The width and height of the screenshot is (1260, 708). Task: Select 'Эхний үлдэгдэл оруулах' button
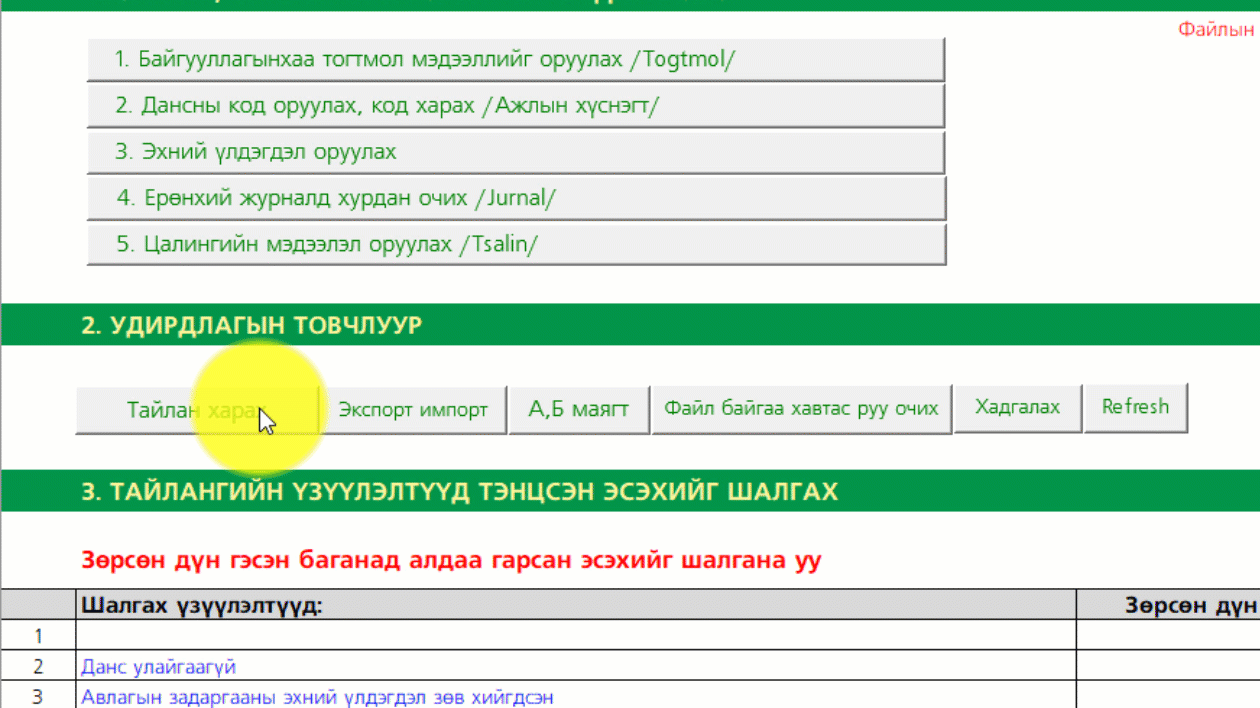pos(514,151)
